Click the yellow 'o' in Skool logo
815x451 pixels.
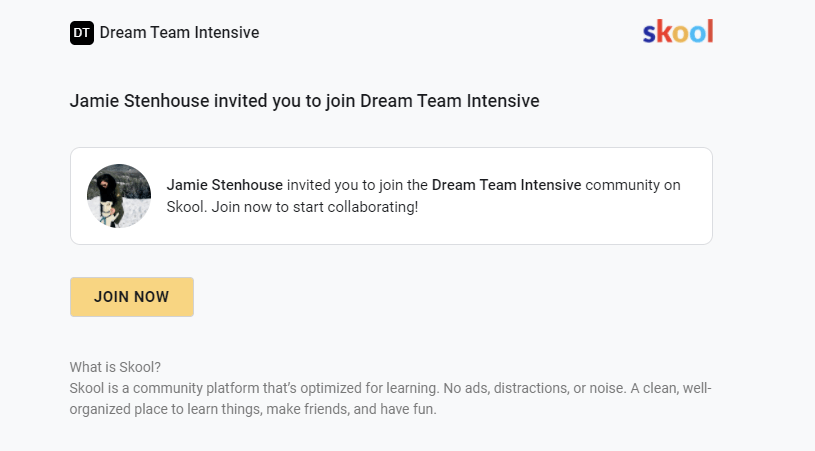tap(681, 34)
